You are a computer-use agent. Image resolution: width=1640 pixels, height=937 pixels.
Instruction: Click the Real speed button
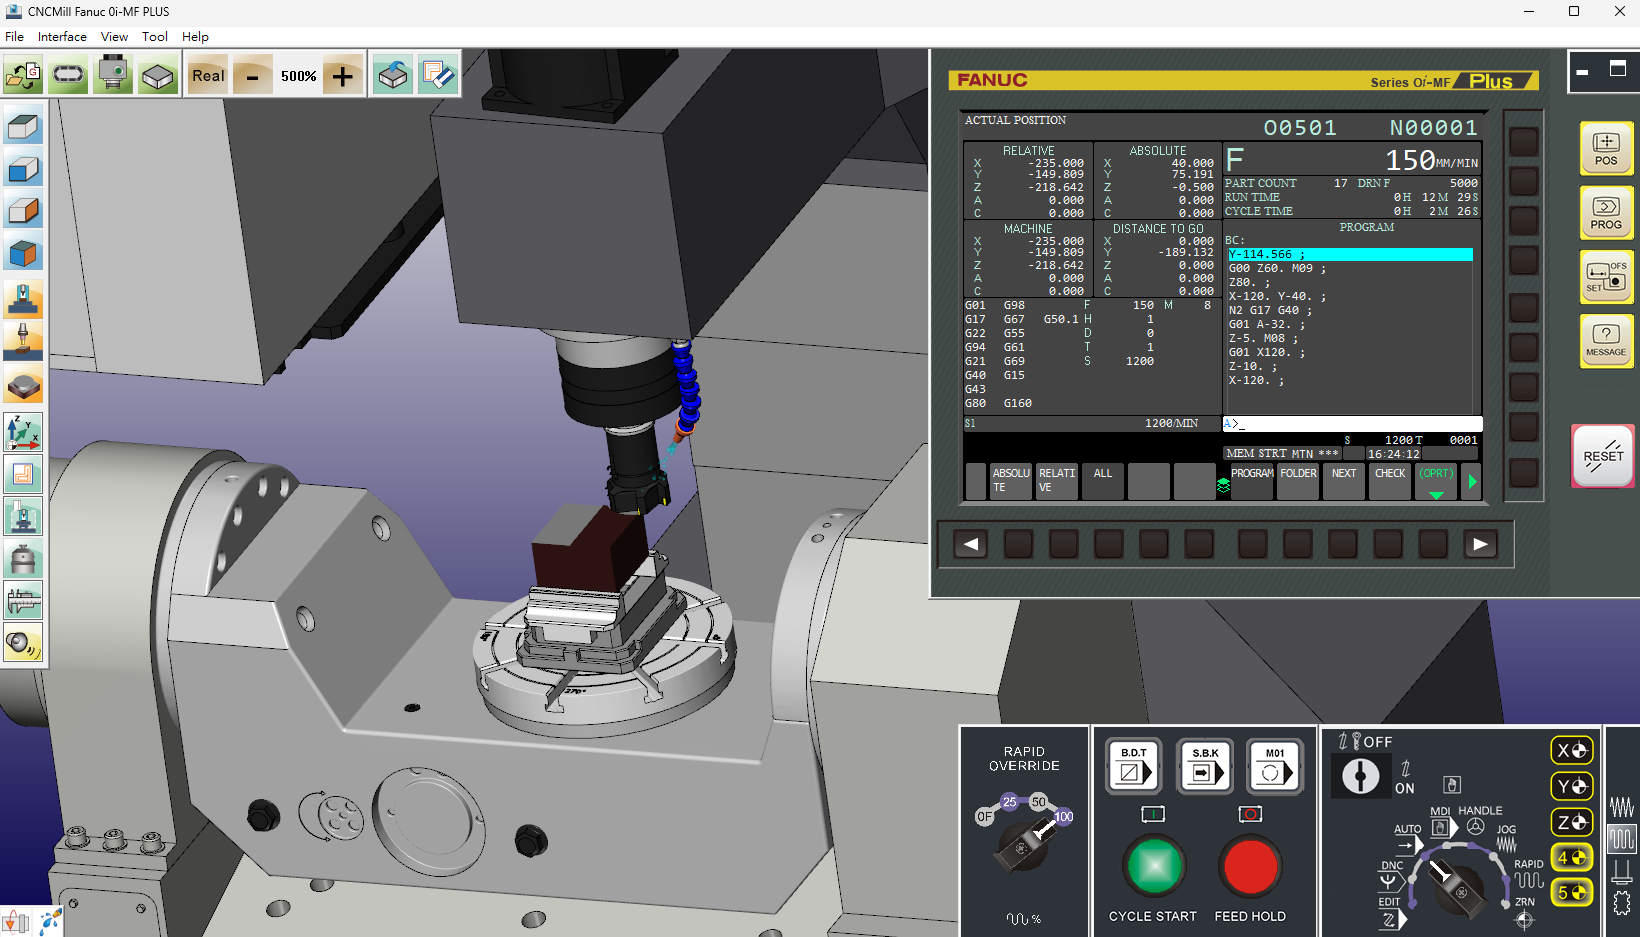pos(208,75)
